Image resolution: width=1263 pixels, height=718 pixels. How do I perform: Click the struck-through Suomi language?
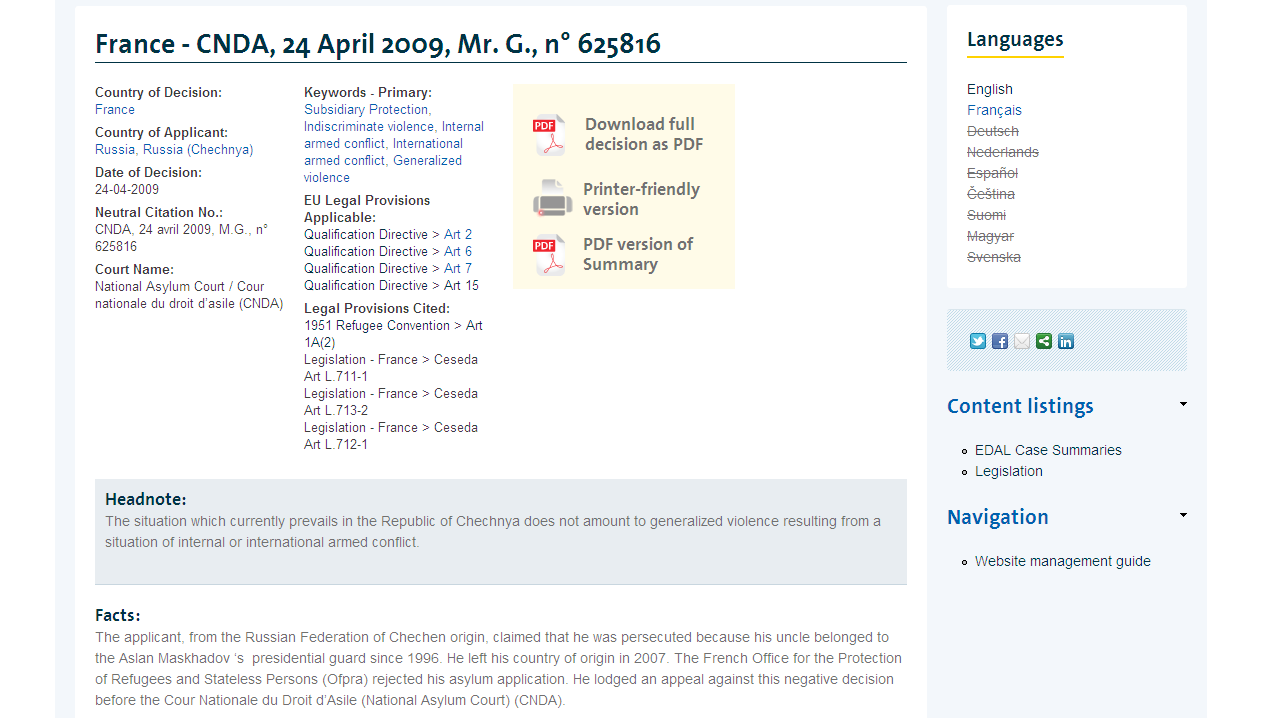pos(987,215)
